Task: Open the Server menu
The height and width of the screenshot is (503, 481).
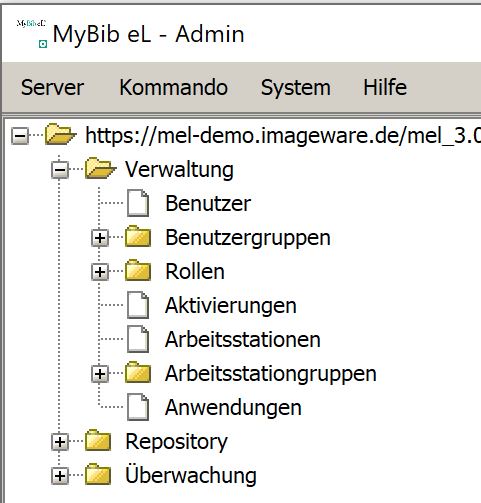Action: click(52, 87)
